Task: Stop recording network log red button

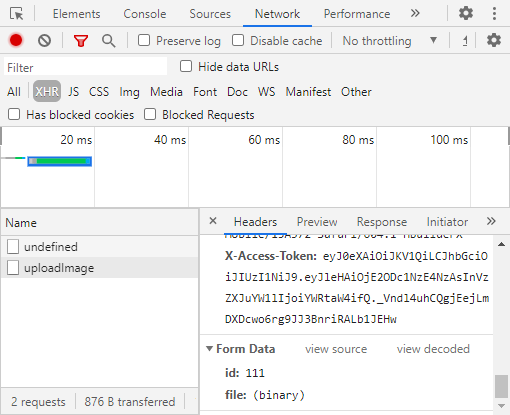Action: point(16,40)
